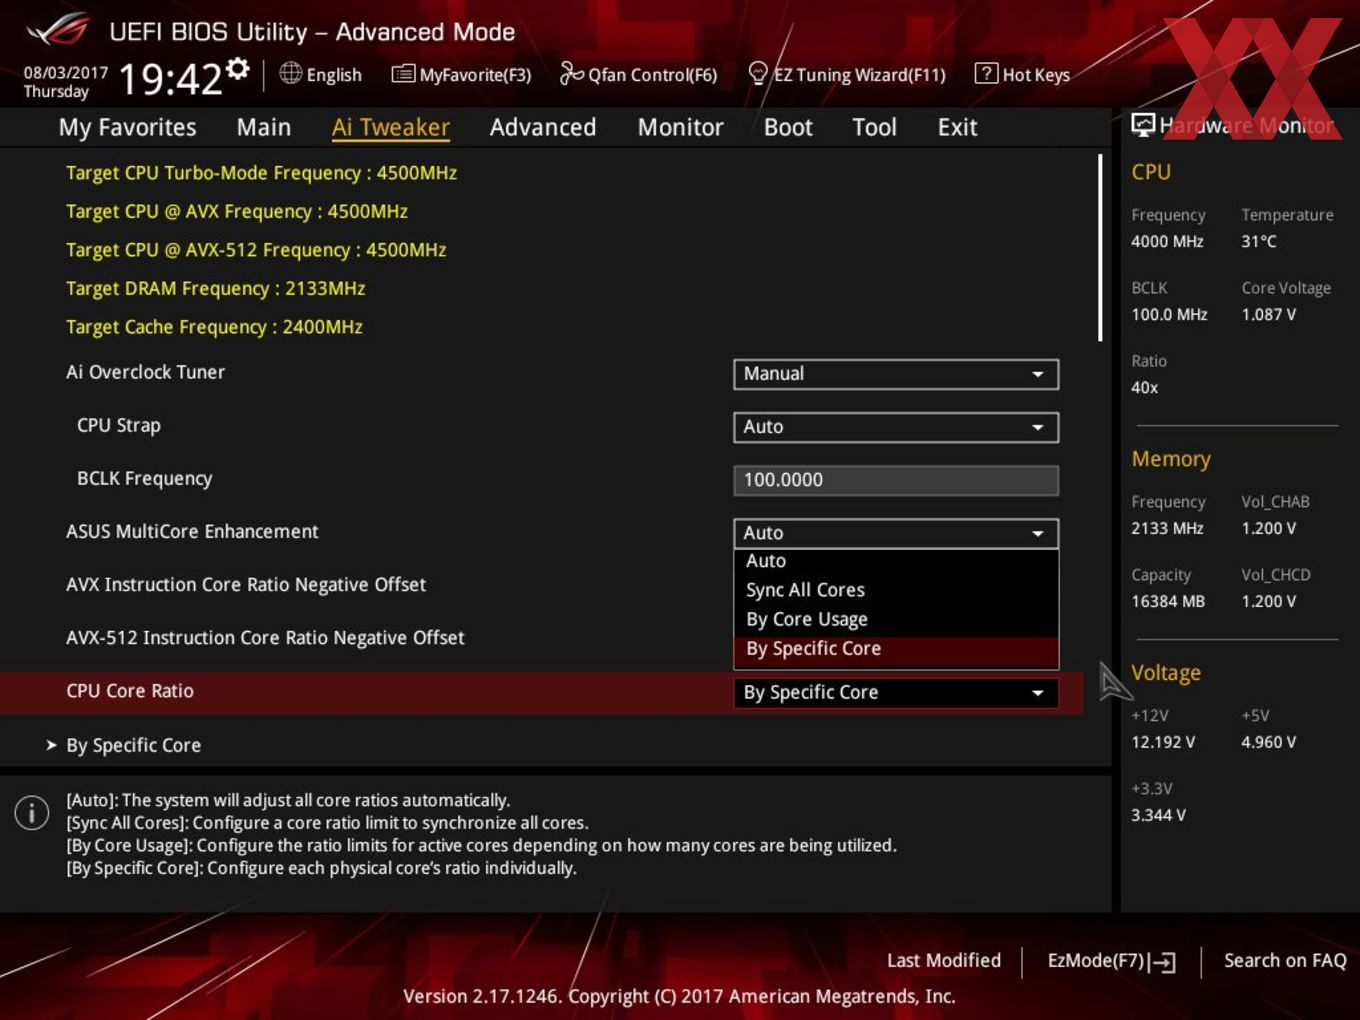Open MyFavorite(F3)
This screenshot has height=1020, width=1360.
point(462,74)
